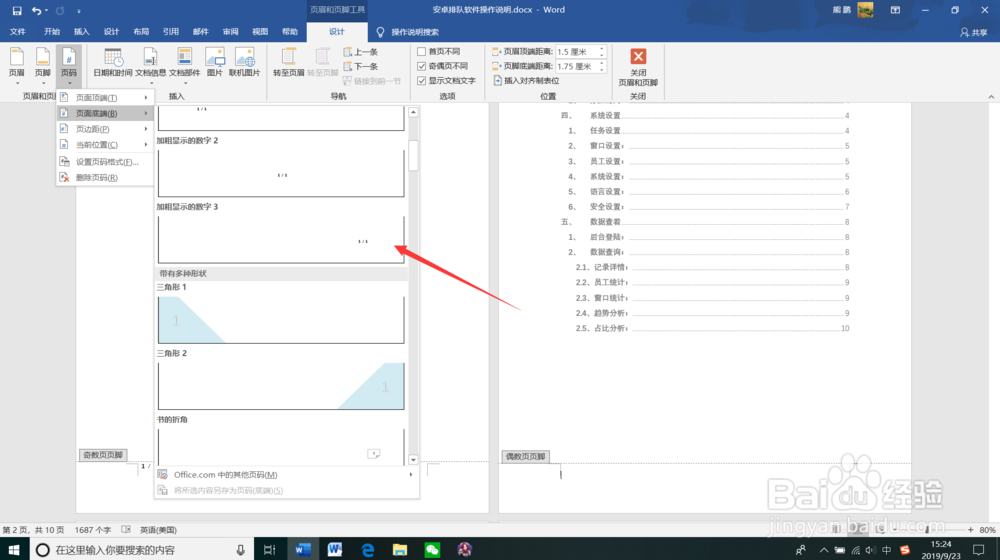
Task: Expand Office.com 中的其他页码 submenu
Action: [x=286, y=475]
